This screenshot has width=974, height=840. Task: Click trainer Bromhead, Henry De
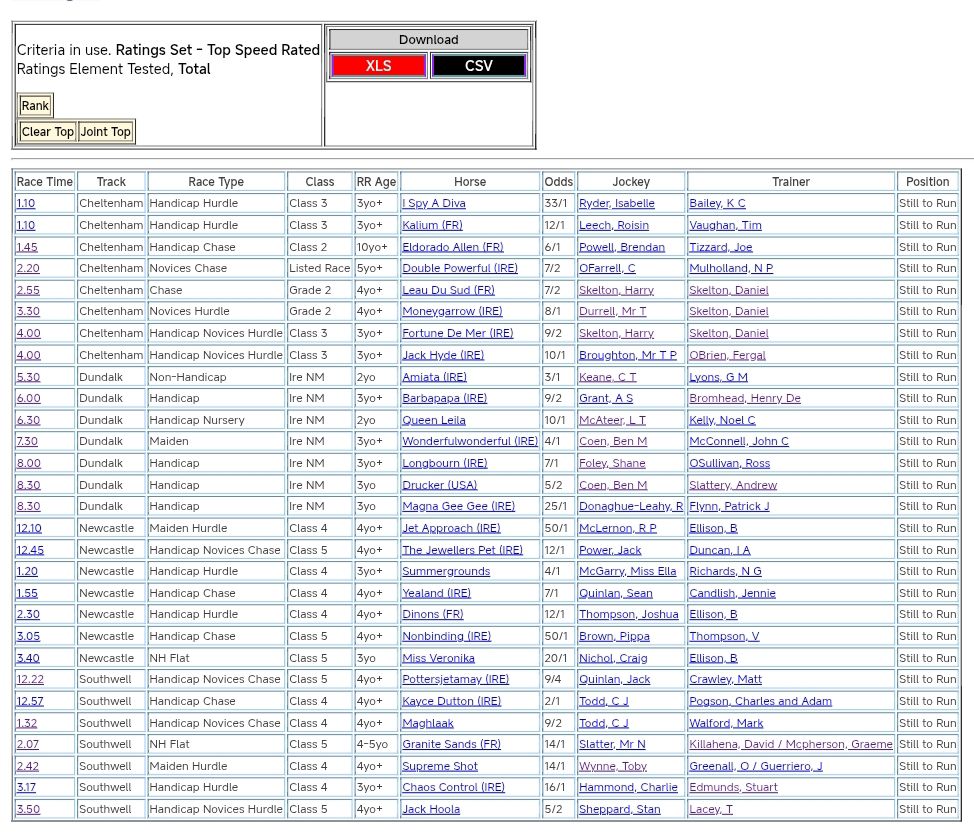tap(744, 399)
